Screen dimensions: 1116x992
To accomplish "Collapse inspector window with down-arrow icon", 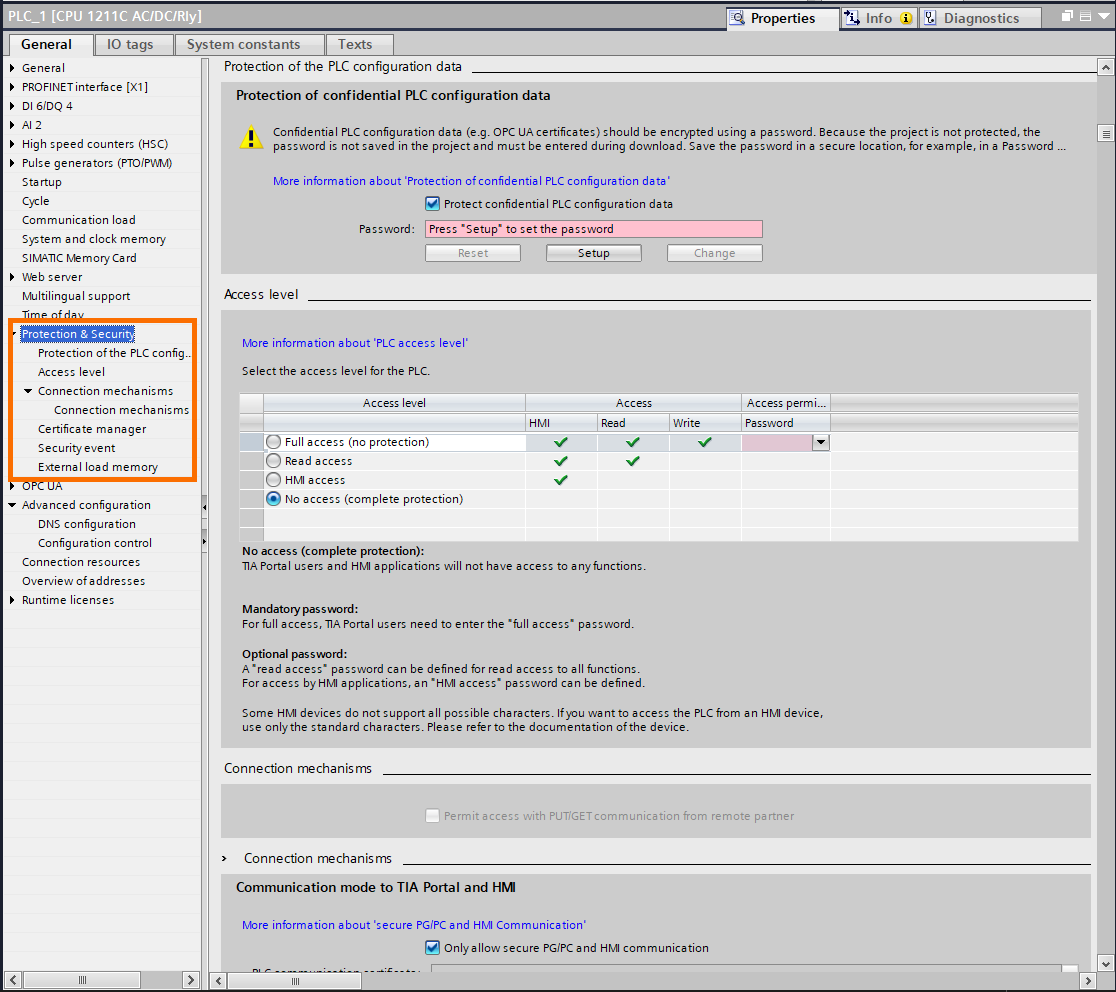I will tap(1104, 16).
